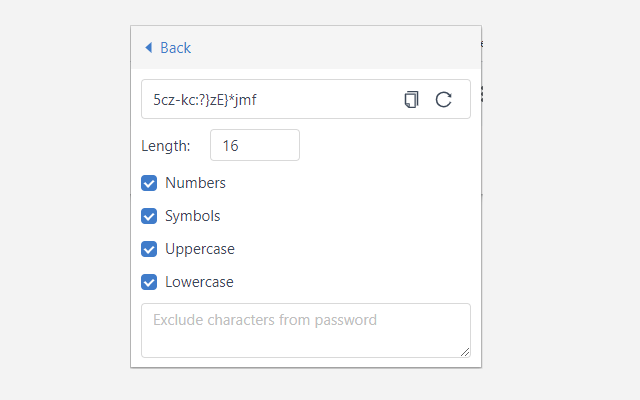Click empty area below the Exclude placeholder text

click(x=300, y=343)
